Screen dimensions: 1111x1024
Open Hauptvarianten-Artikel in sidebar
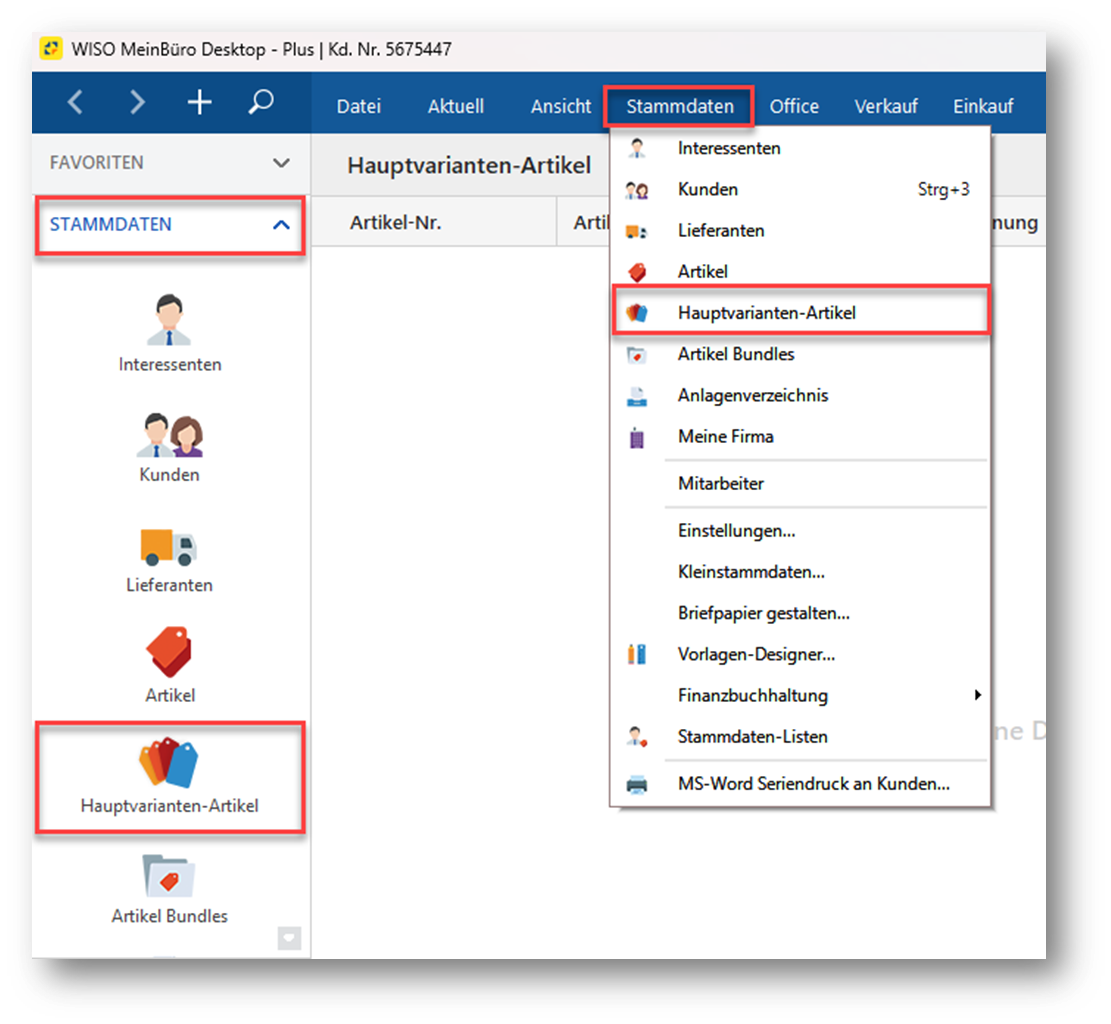coord(169,777)
